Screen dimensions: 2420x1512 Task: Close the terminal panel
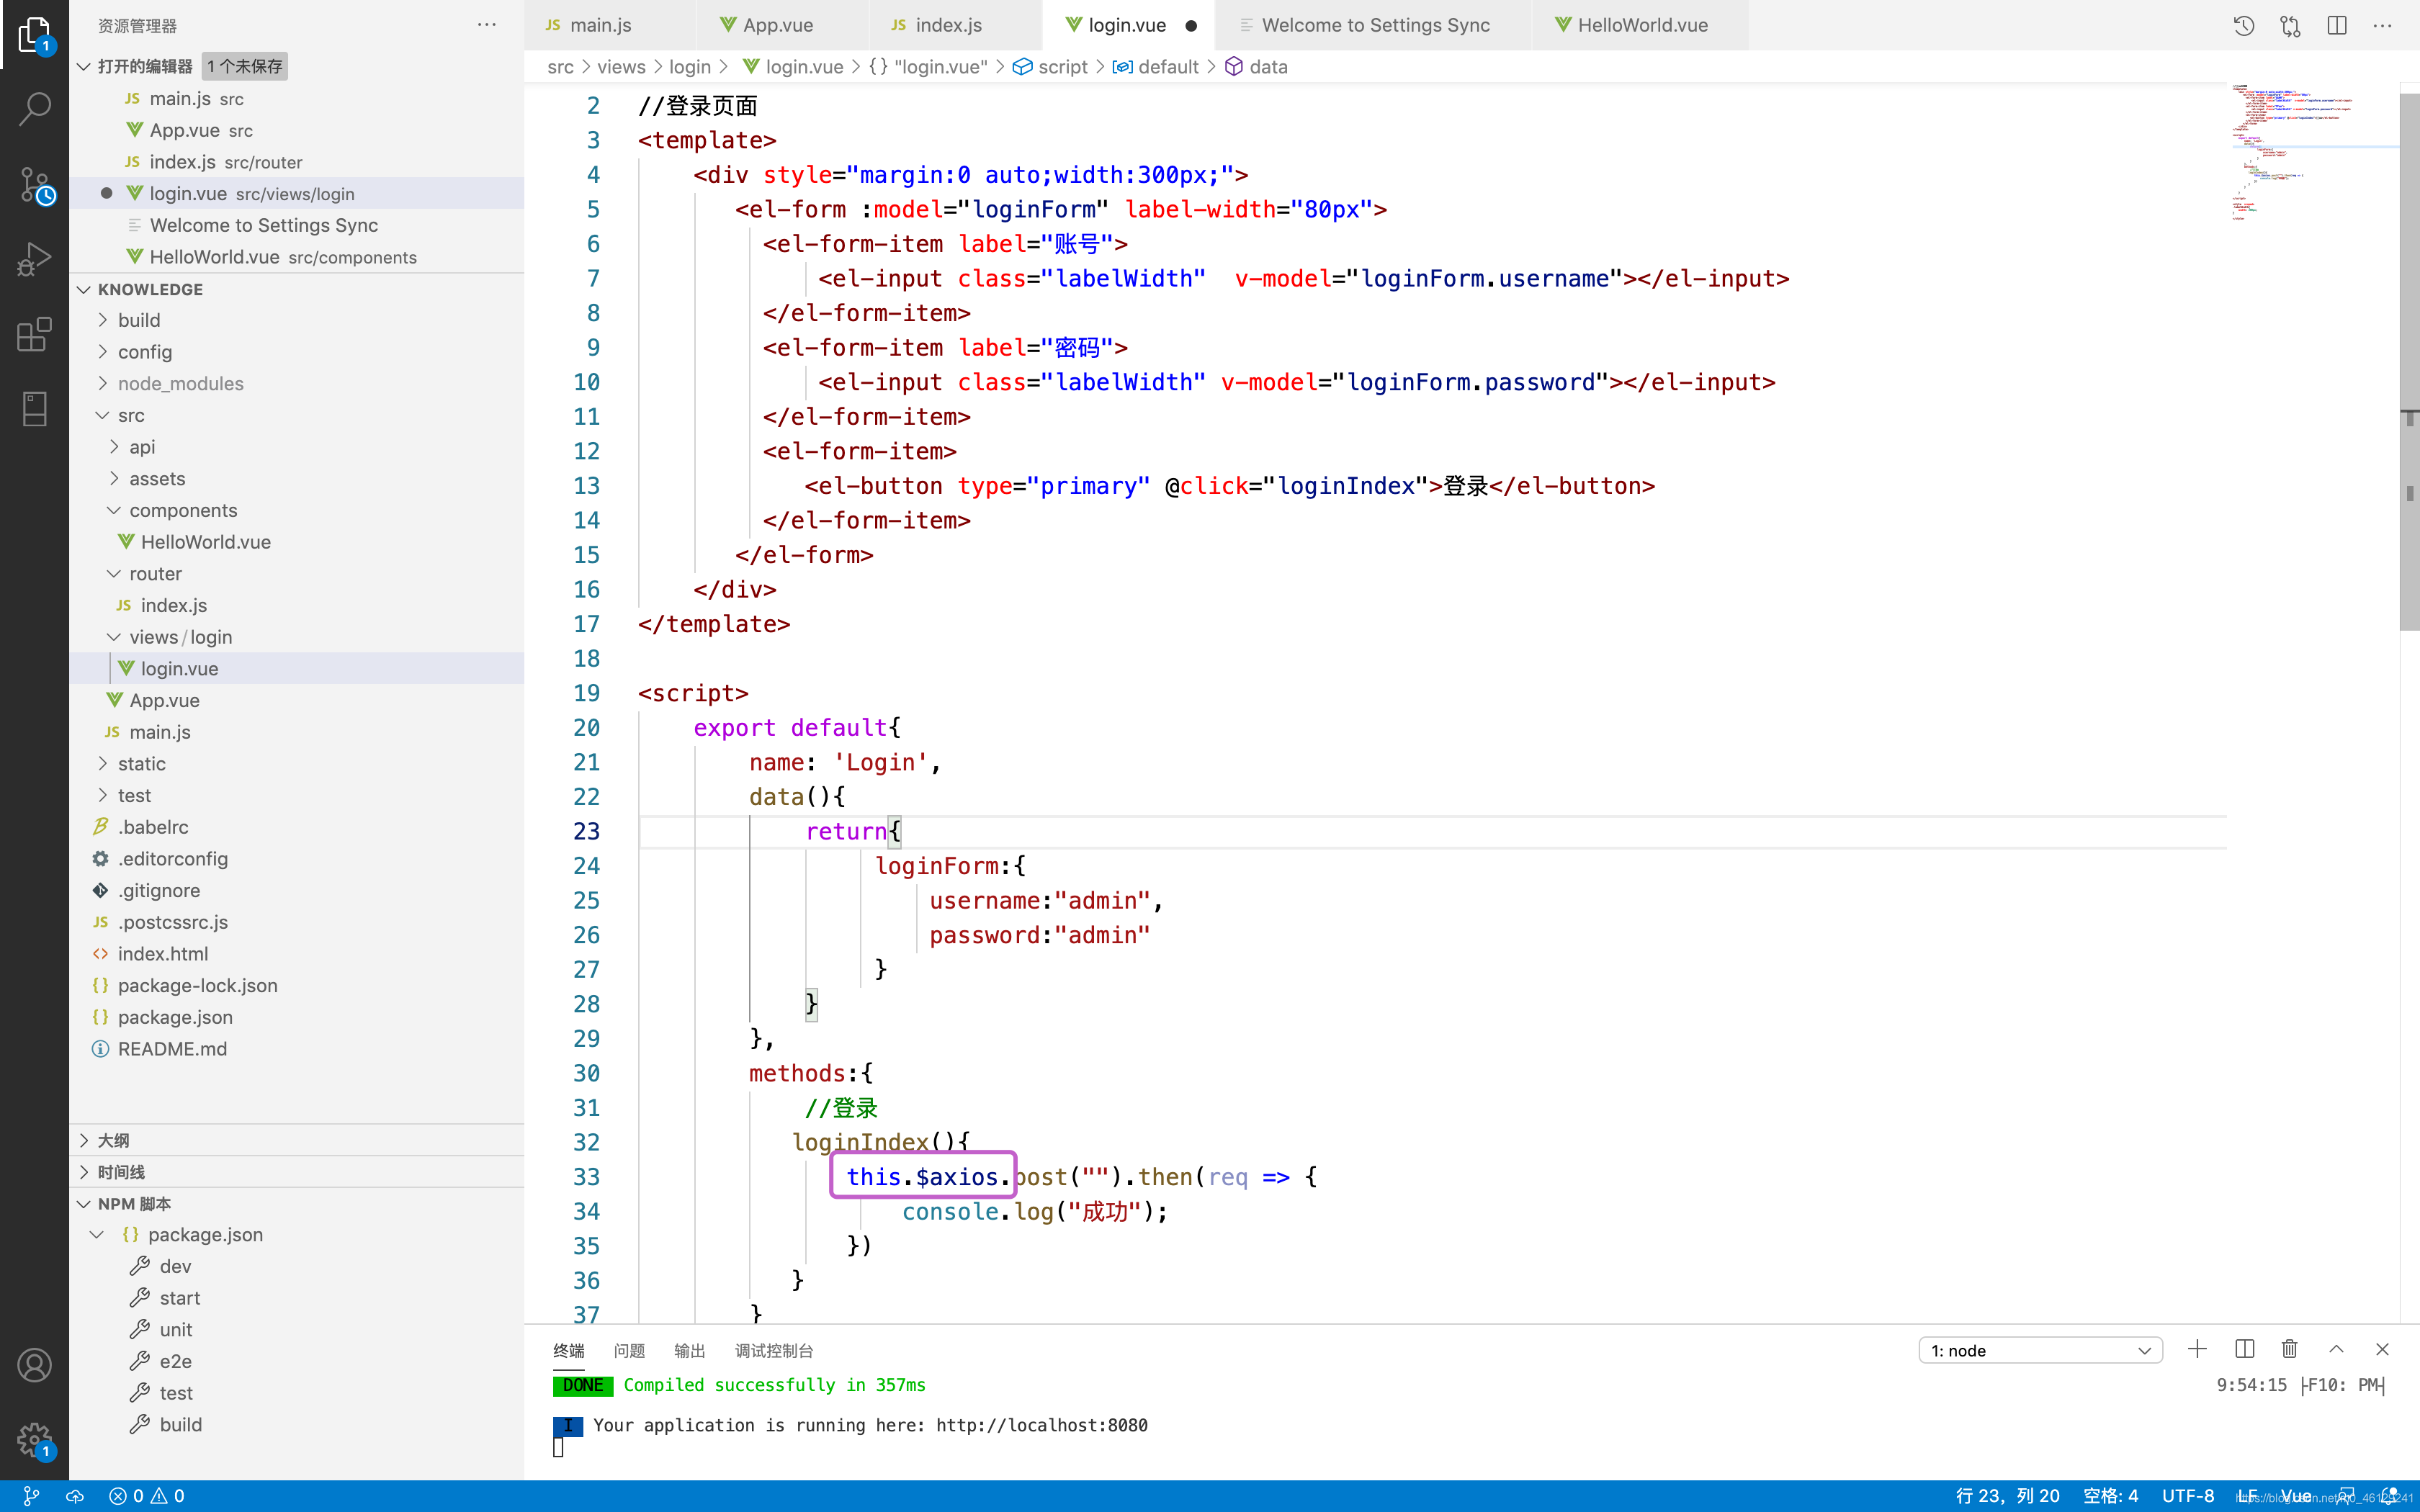point(2382,1349)
